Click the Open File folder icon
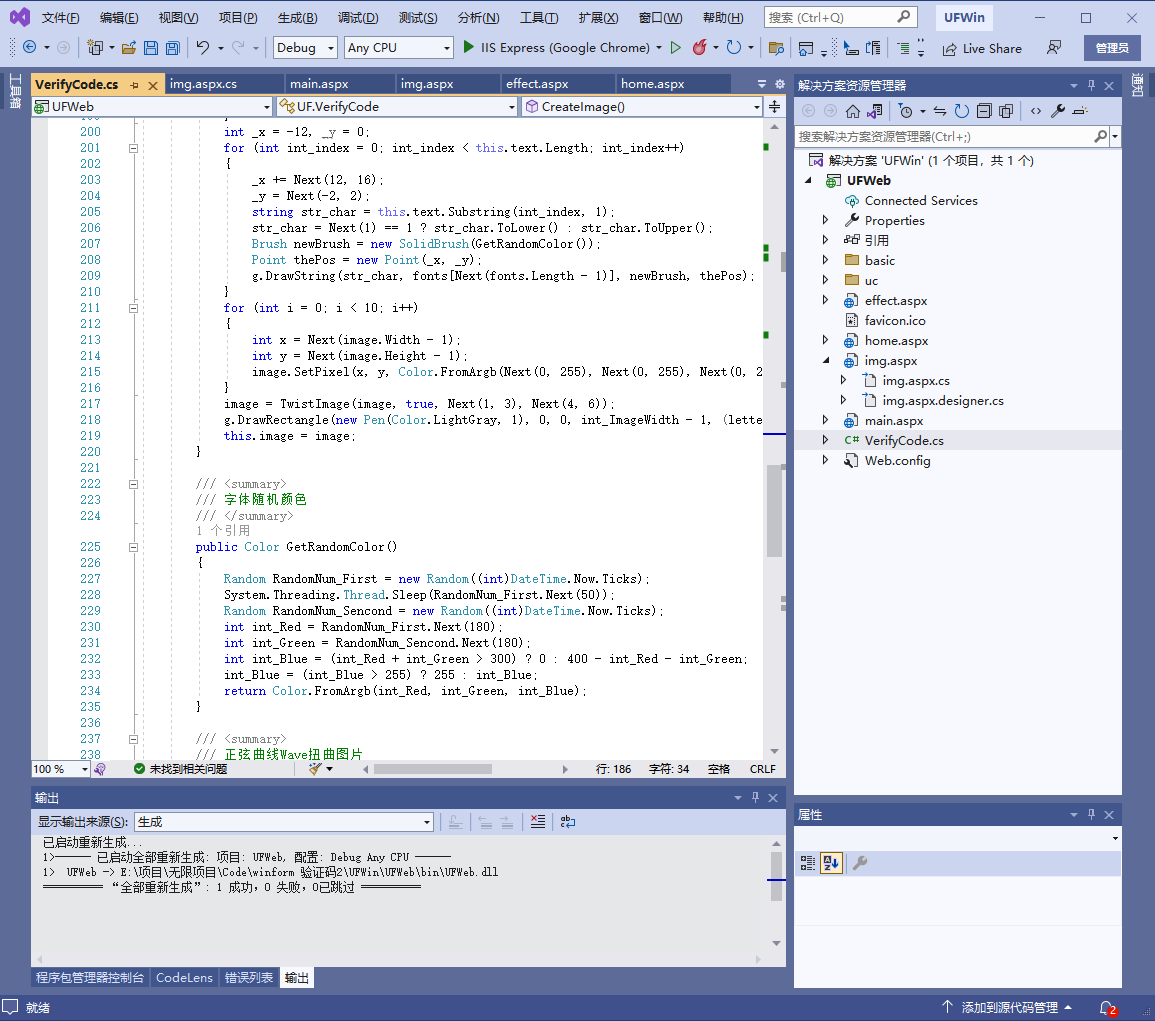This screenshot has height=1021, width=1155. (129, 48)
